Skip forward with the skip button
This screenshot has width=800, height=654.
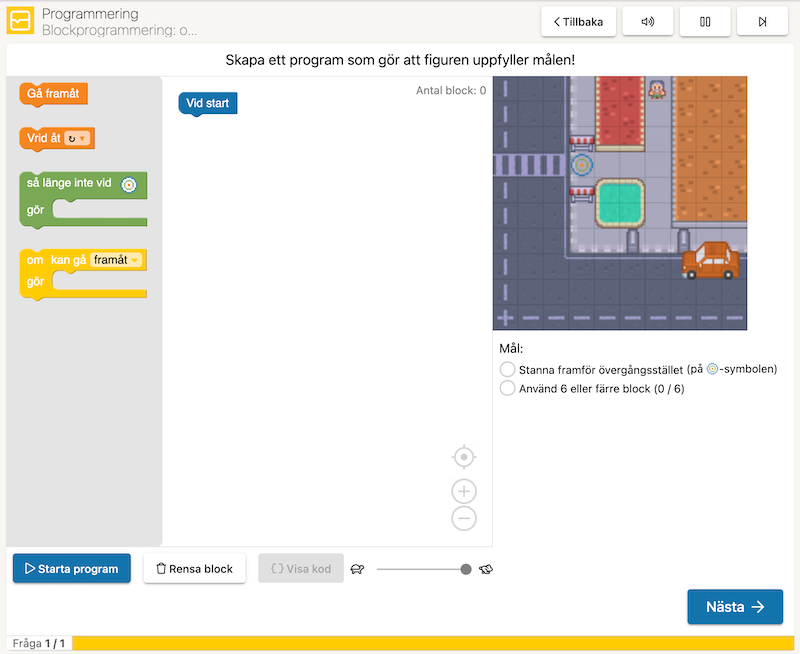click(762, 21)
